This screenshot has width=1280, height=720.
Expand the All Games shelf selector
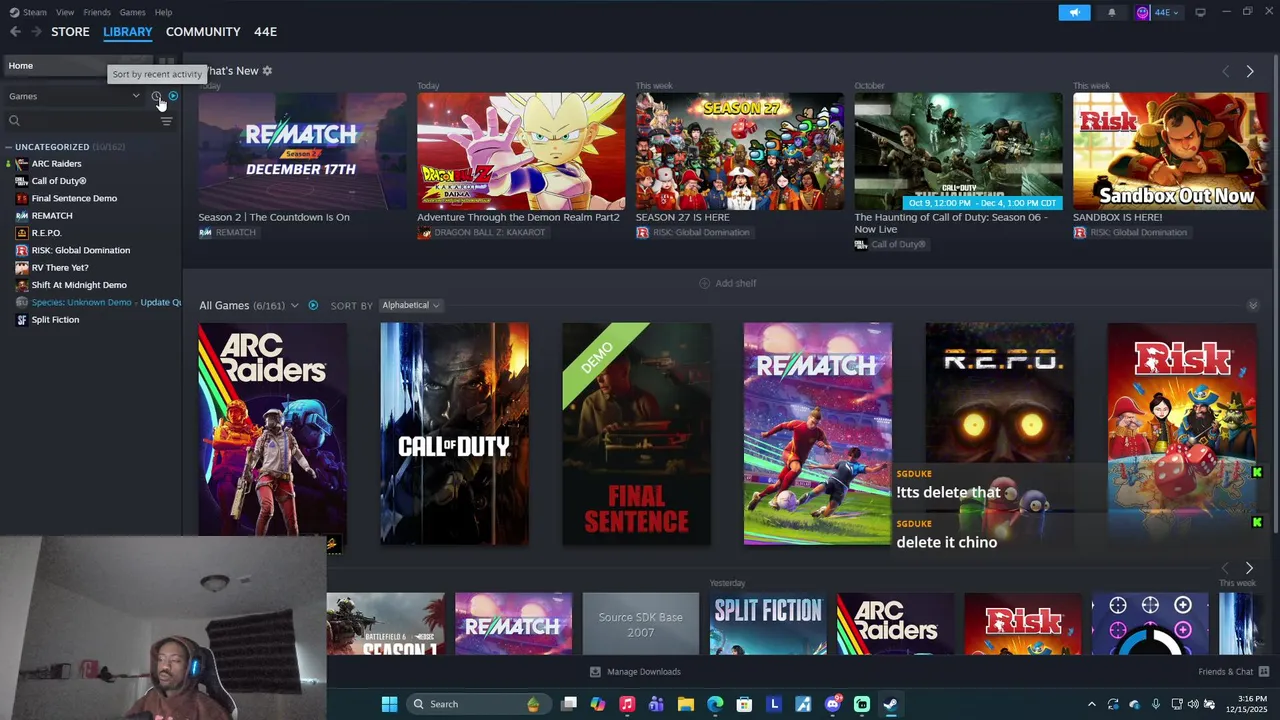point(294,305)
